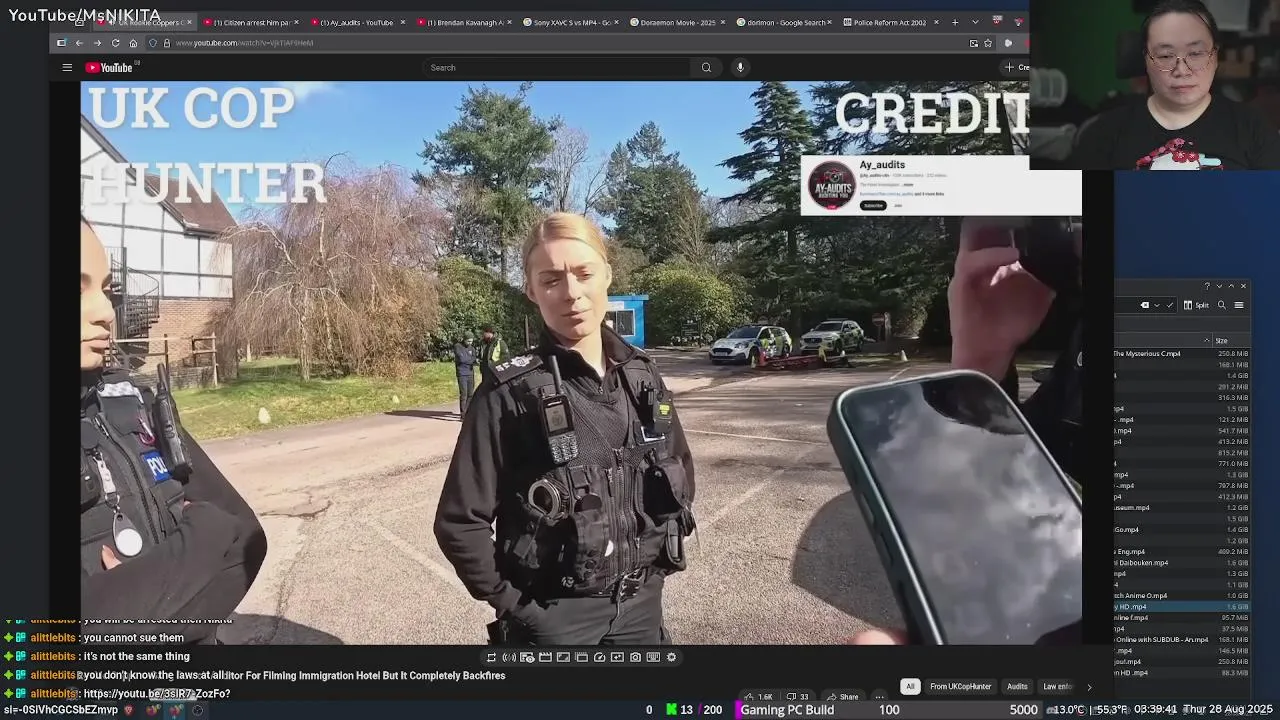Image resolution: width=1280 pixels, height=720 pixels.
Task: Start voice search with the microphone icon
Action: pos(740,68)
